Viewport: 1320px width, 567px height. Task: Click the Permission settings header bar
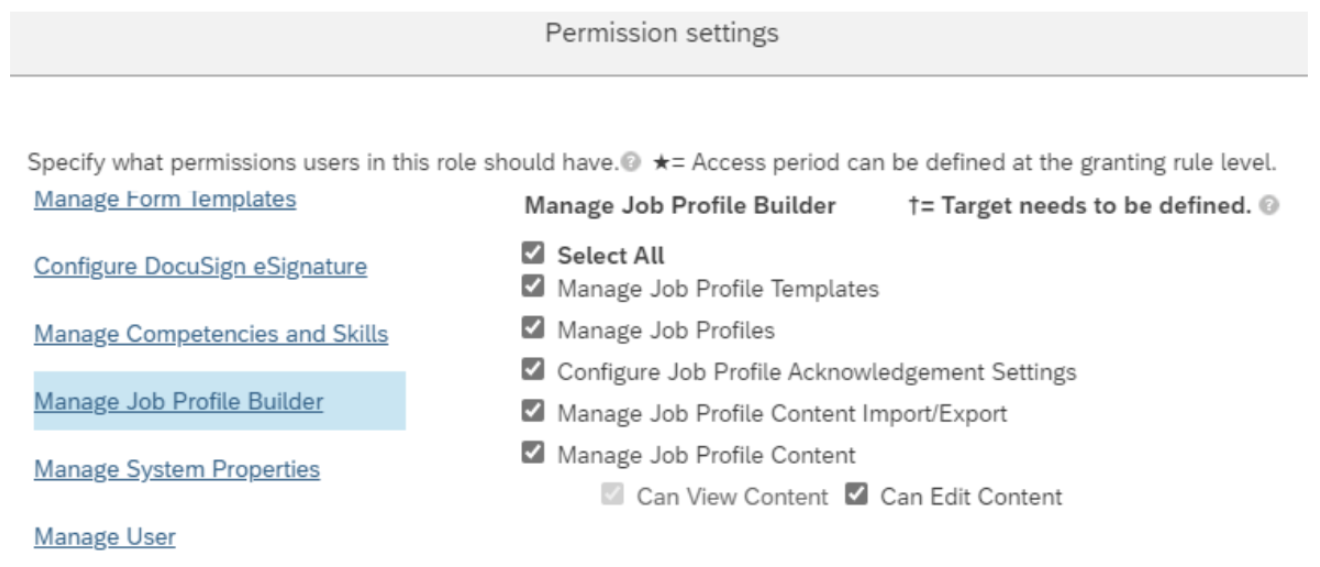click(659, 44)
